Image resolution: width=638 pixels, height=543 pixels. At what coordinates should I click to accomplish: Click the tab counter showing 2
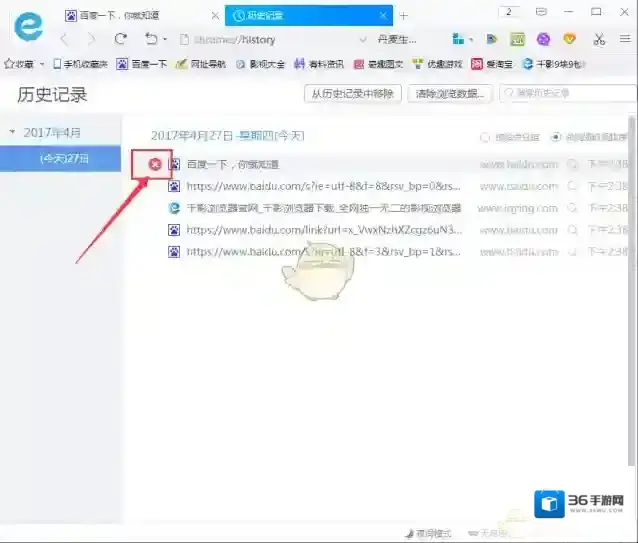click(x=509, y=12)
